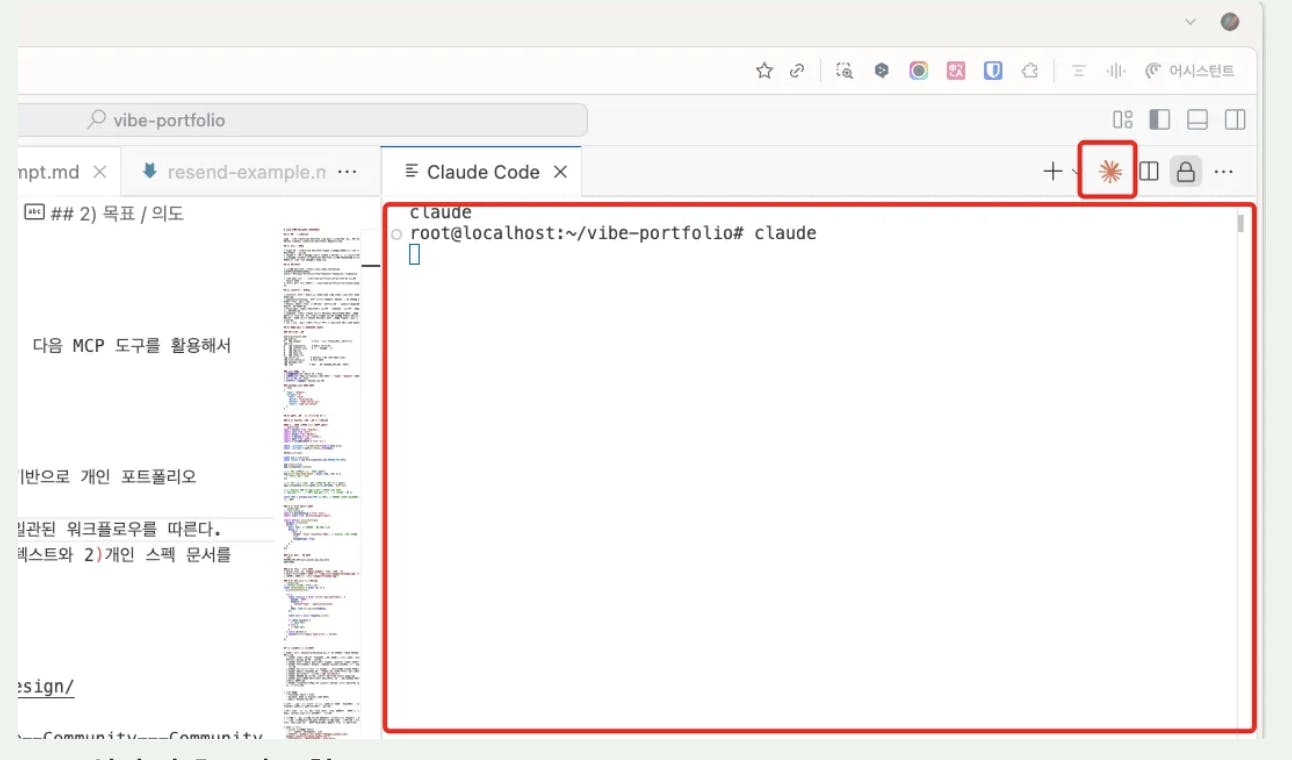Viewport: 1292px width, 760px height.
Task: Open more actions for the terminal group
Action: 1223,172
